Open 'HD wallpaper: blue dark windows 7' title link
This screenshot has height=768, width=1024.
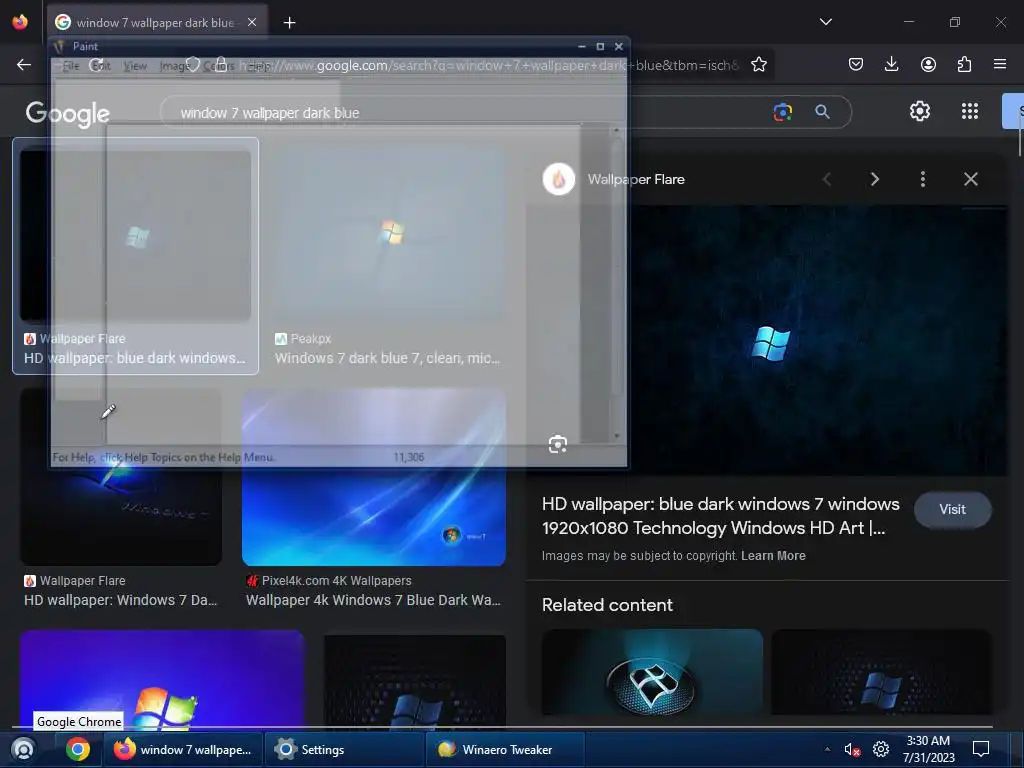(x=720, y=516)
